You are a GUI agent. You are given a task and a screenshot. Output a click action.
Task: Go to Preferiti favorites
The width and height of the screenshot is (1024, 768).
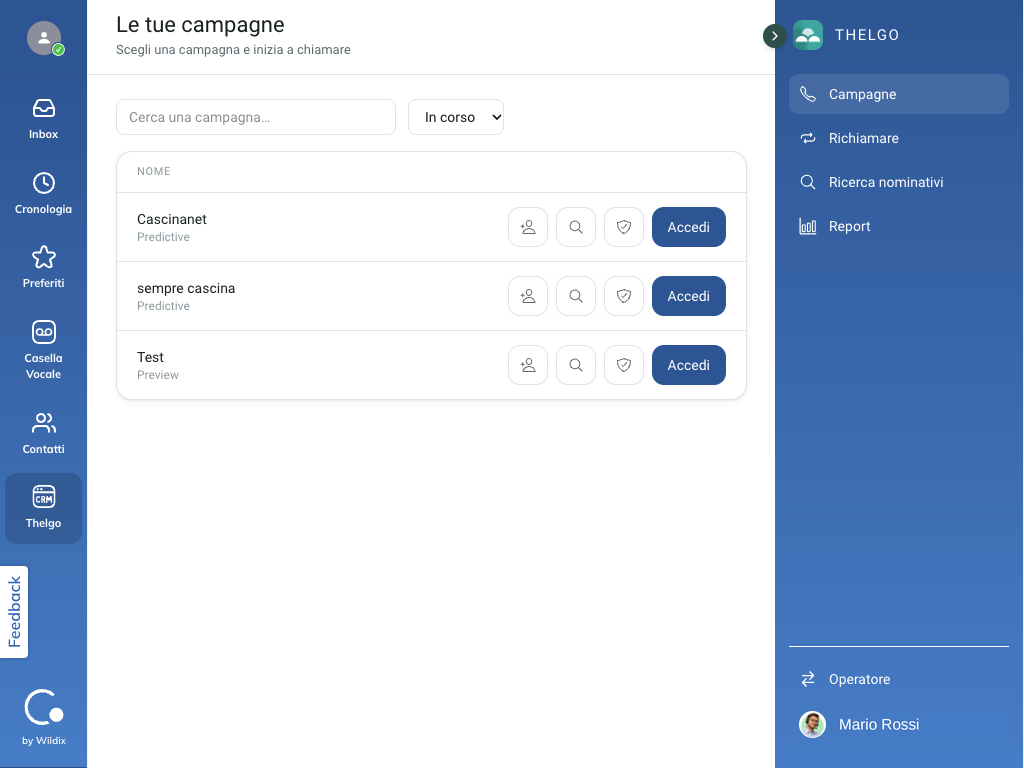pyautogui.click(x=43, y=267)
